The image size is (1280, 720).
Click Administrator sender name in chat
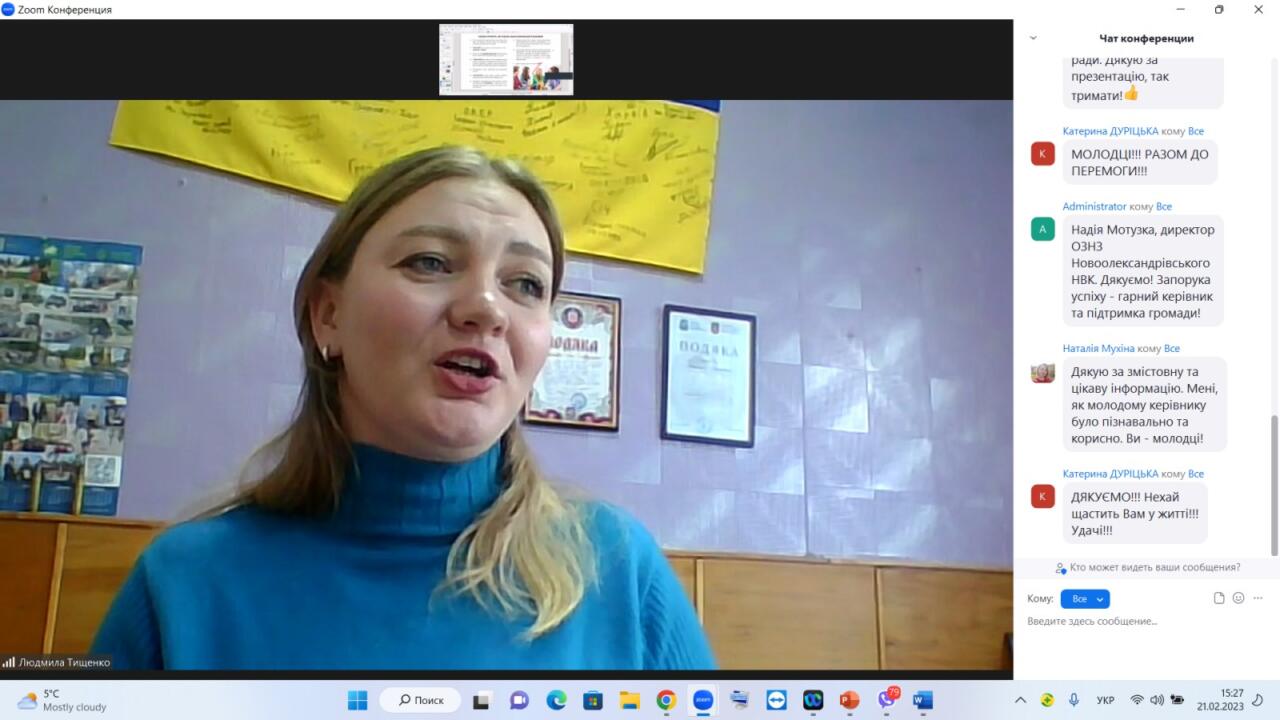(x=1094, y=207)
